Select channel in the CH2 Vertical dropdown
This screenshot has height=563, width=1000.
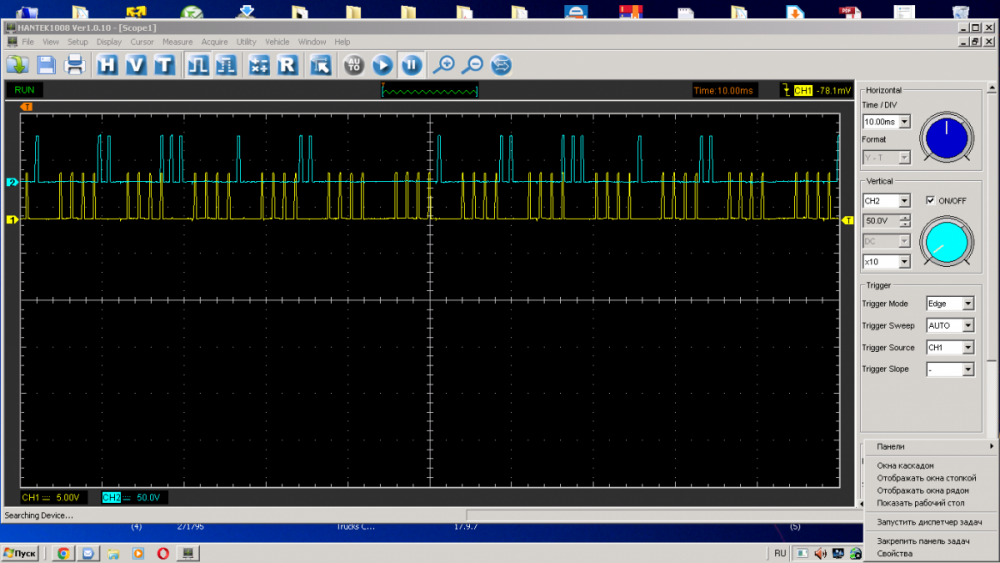[904, 201]
